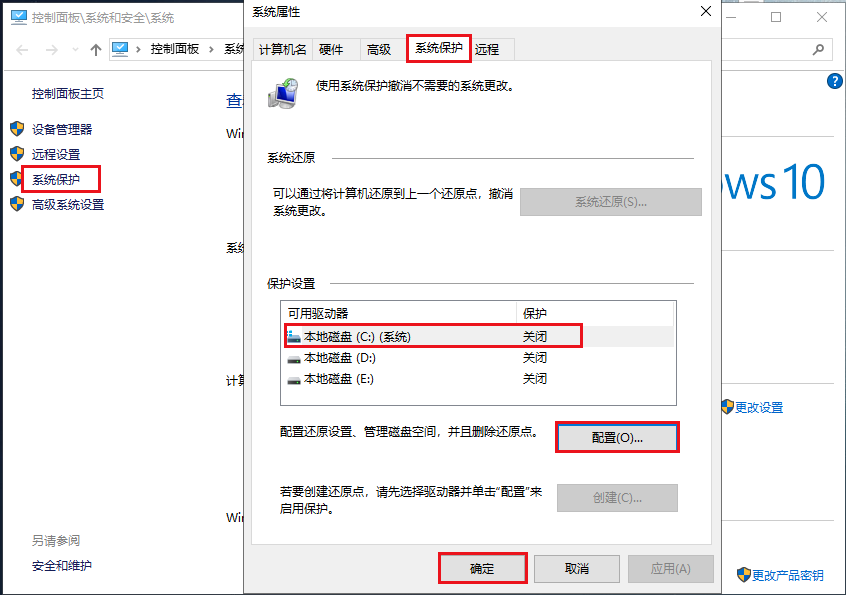
Task: Click 保护 column header
Action: pyautogui.click(x=595, y=313)
